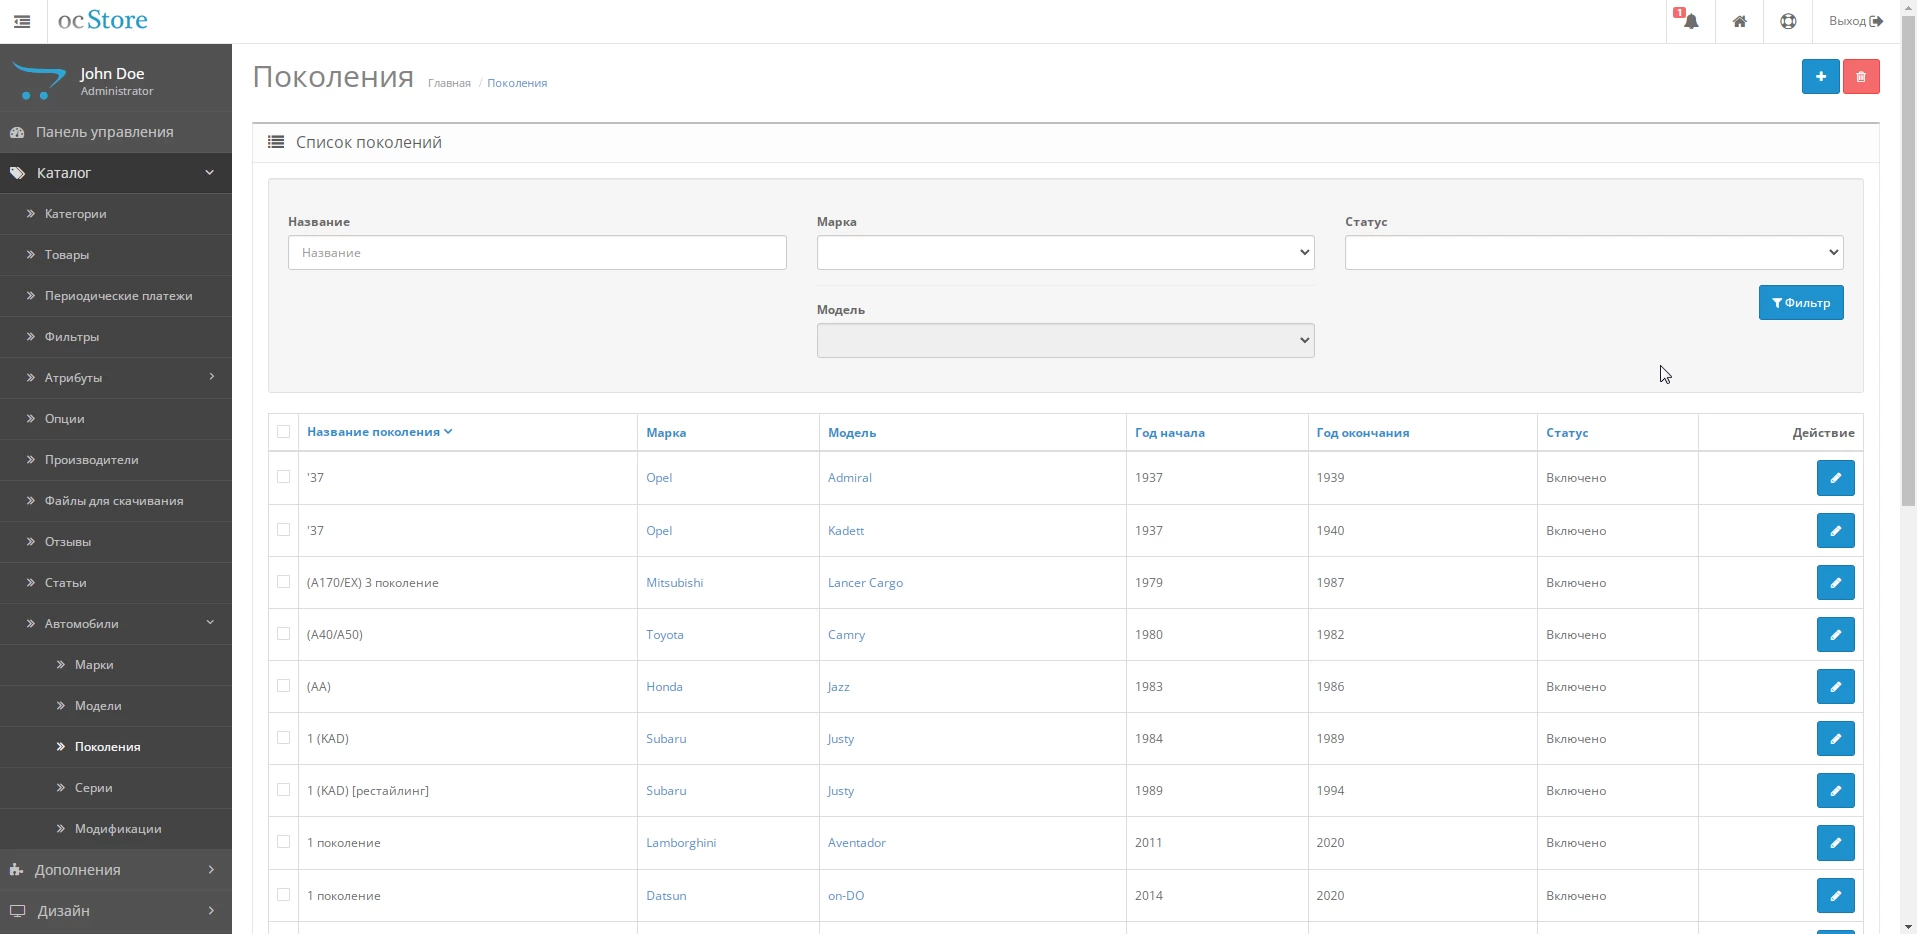
Task: Sort table by Год окончания
Action: click(1363, 433)
